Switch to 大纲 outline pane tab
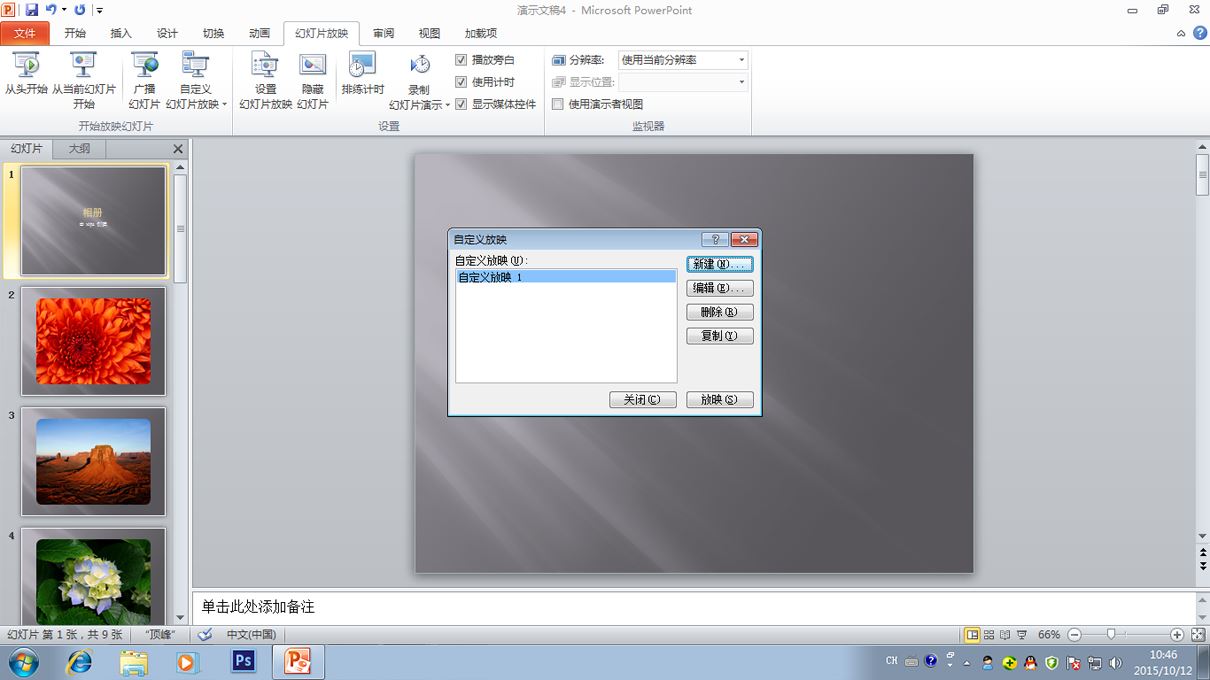Screen dimensions: 1210x680 point(79,149)
